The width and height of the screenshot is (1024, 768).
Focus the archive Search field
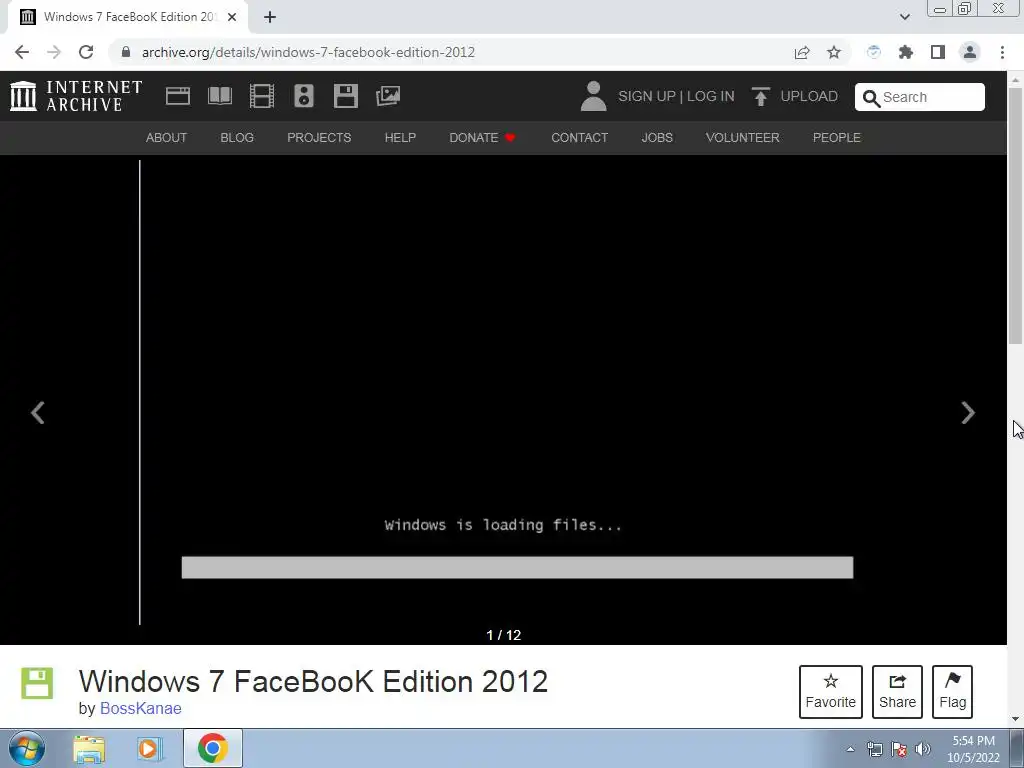pyautogui.click(x=920, y=97)
